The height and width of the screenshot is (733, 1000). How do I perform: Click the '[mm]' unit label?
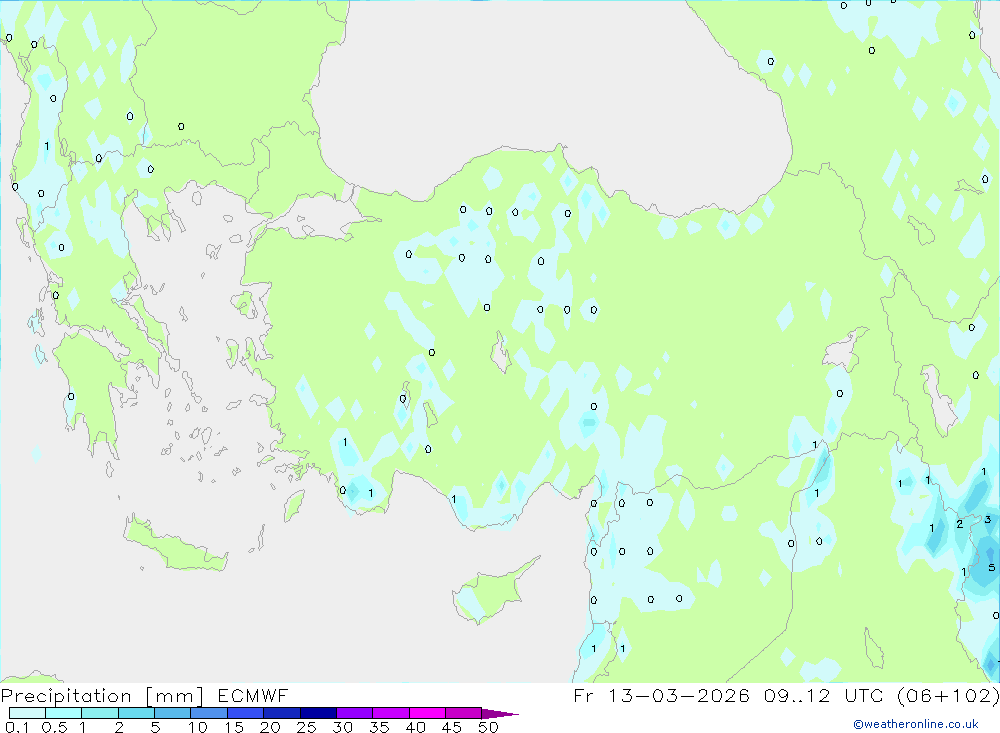point(174,696)
